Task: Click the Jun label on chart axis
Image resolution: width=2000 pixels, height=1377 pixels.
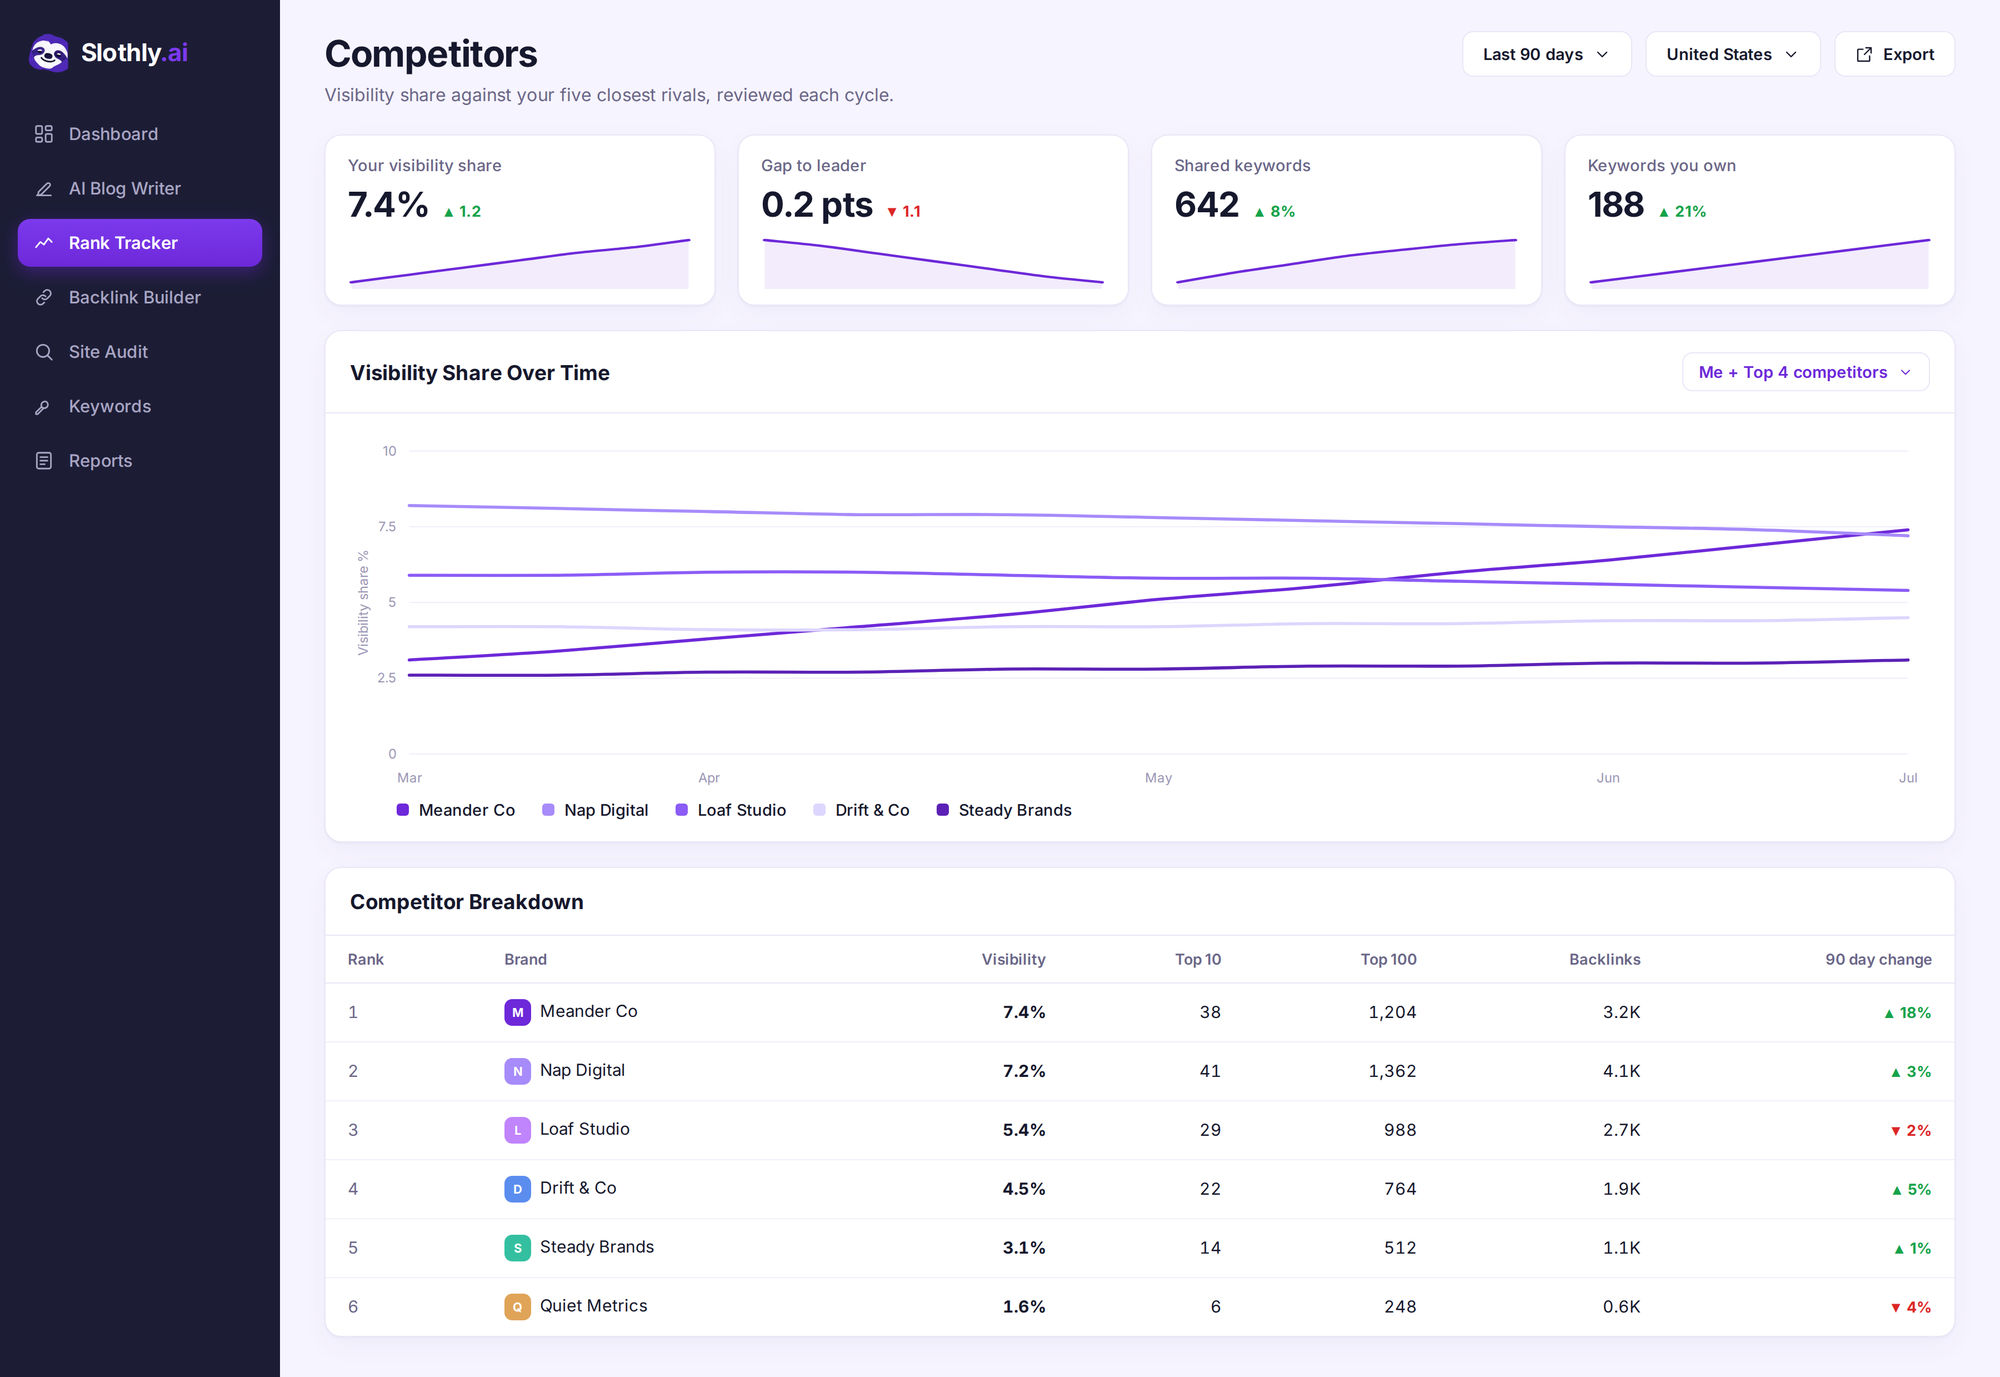Action: pos(1608,778)
